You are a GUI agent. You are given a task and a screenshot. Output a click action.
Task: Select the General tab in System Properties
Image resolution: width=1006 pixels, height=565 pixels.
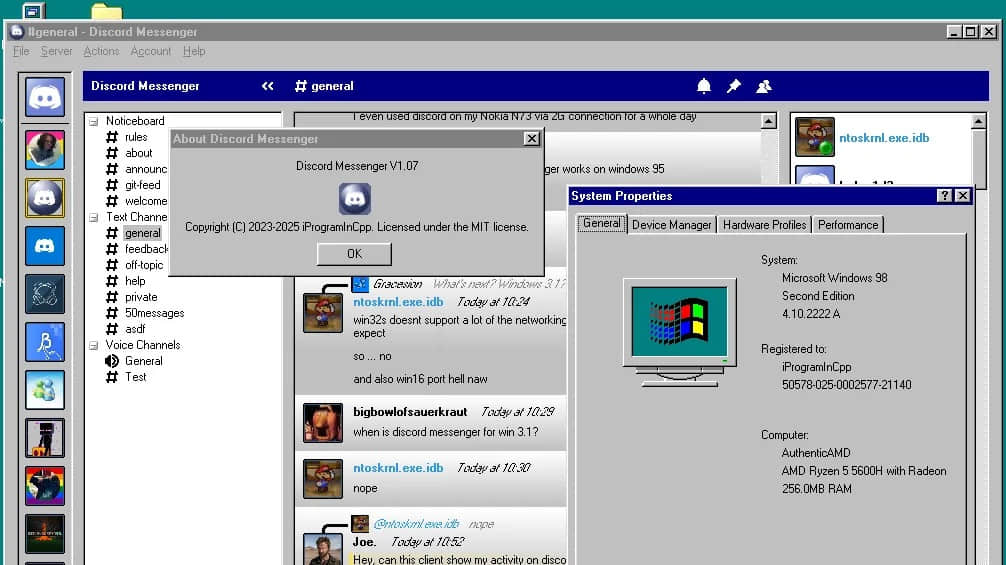[601, 224]
